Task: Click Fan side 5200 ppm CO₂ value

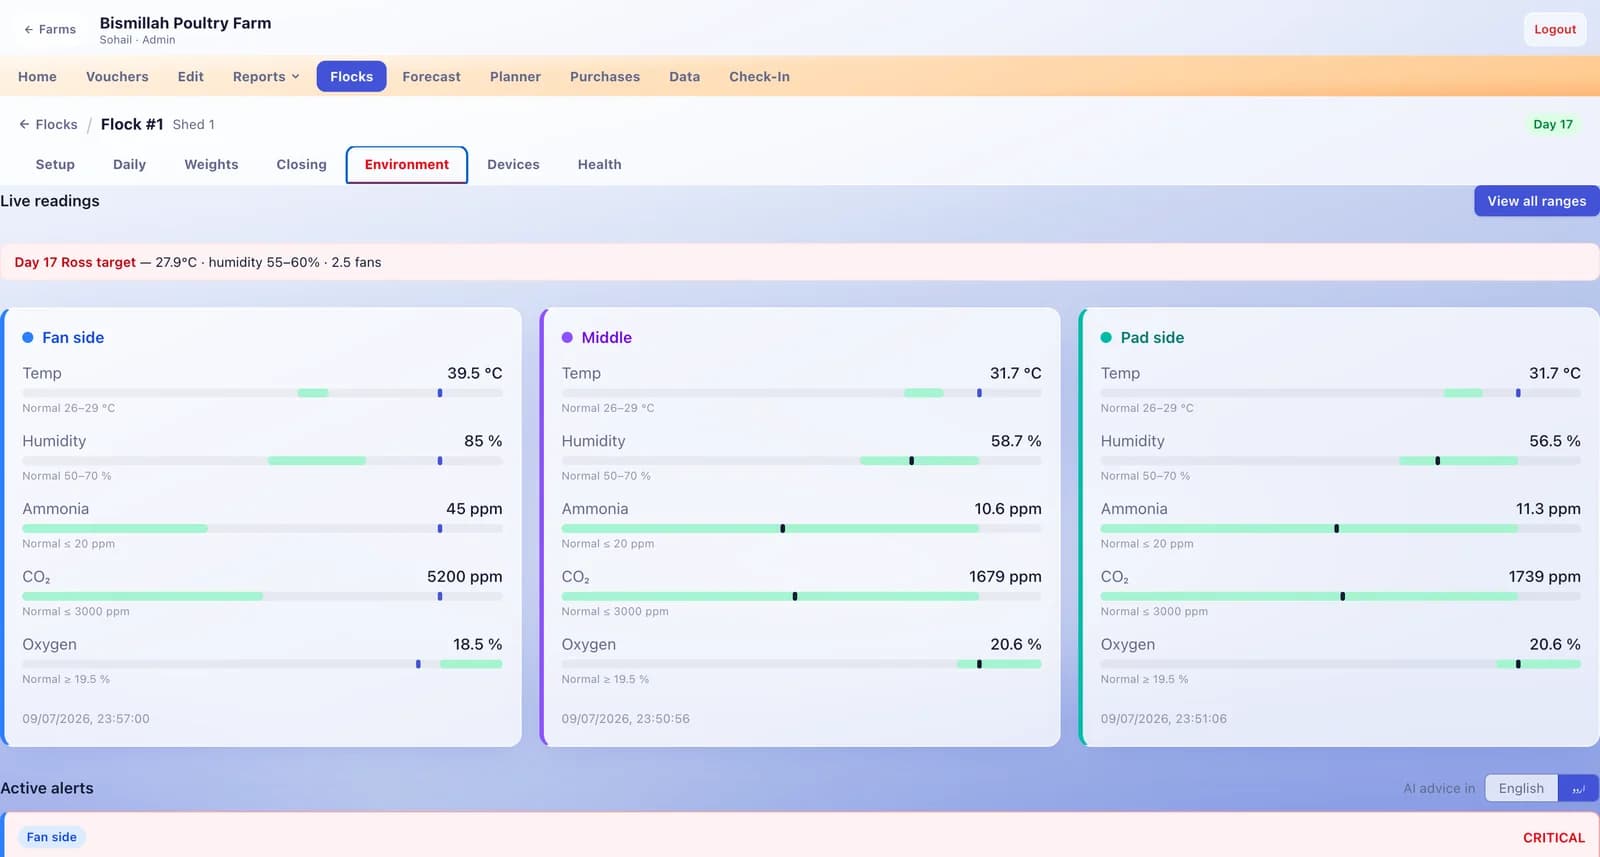Action: coord(464,577)
